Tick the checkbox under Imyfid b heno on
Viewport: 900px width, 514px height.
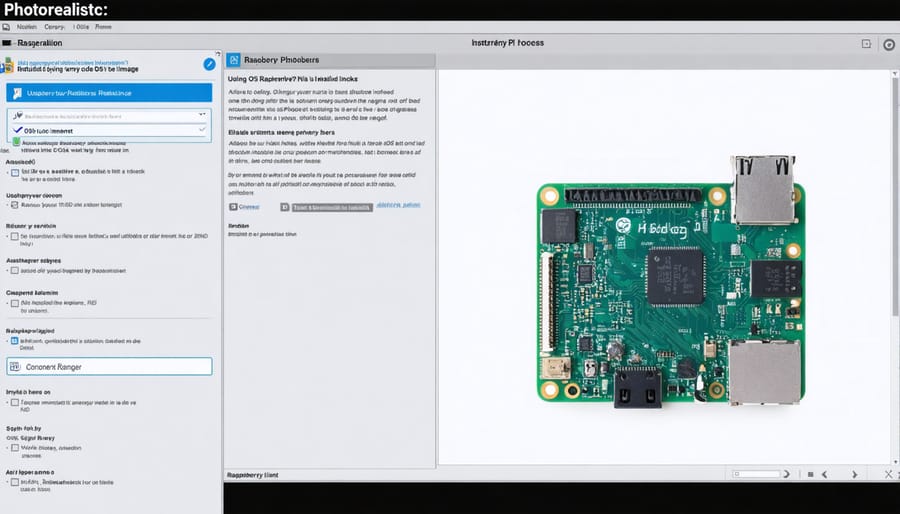point(15,403)
